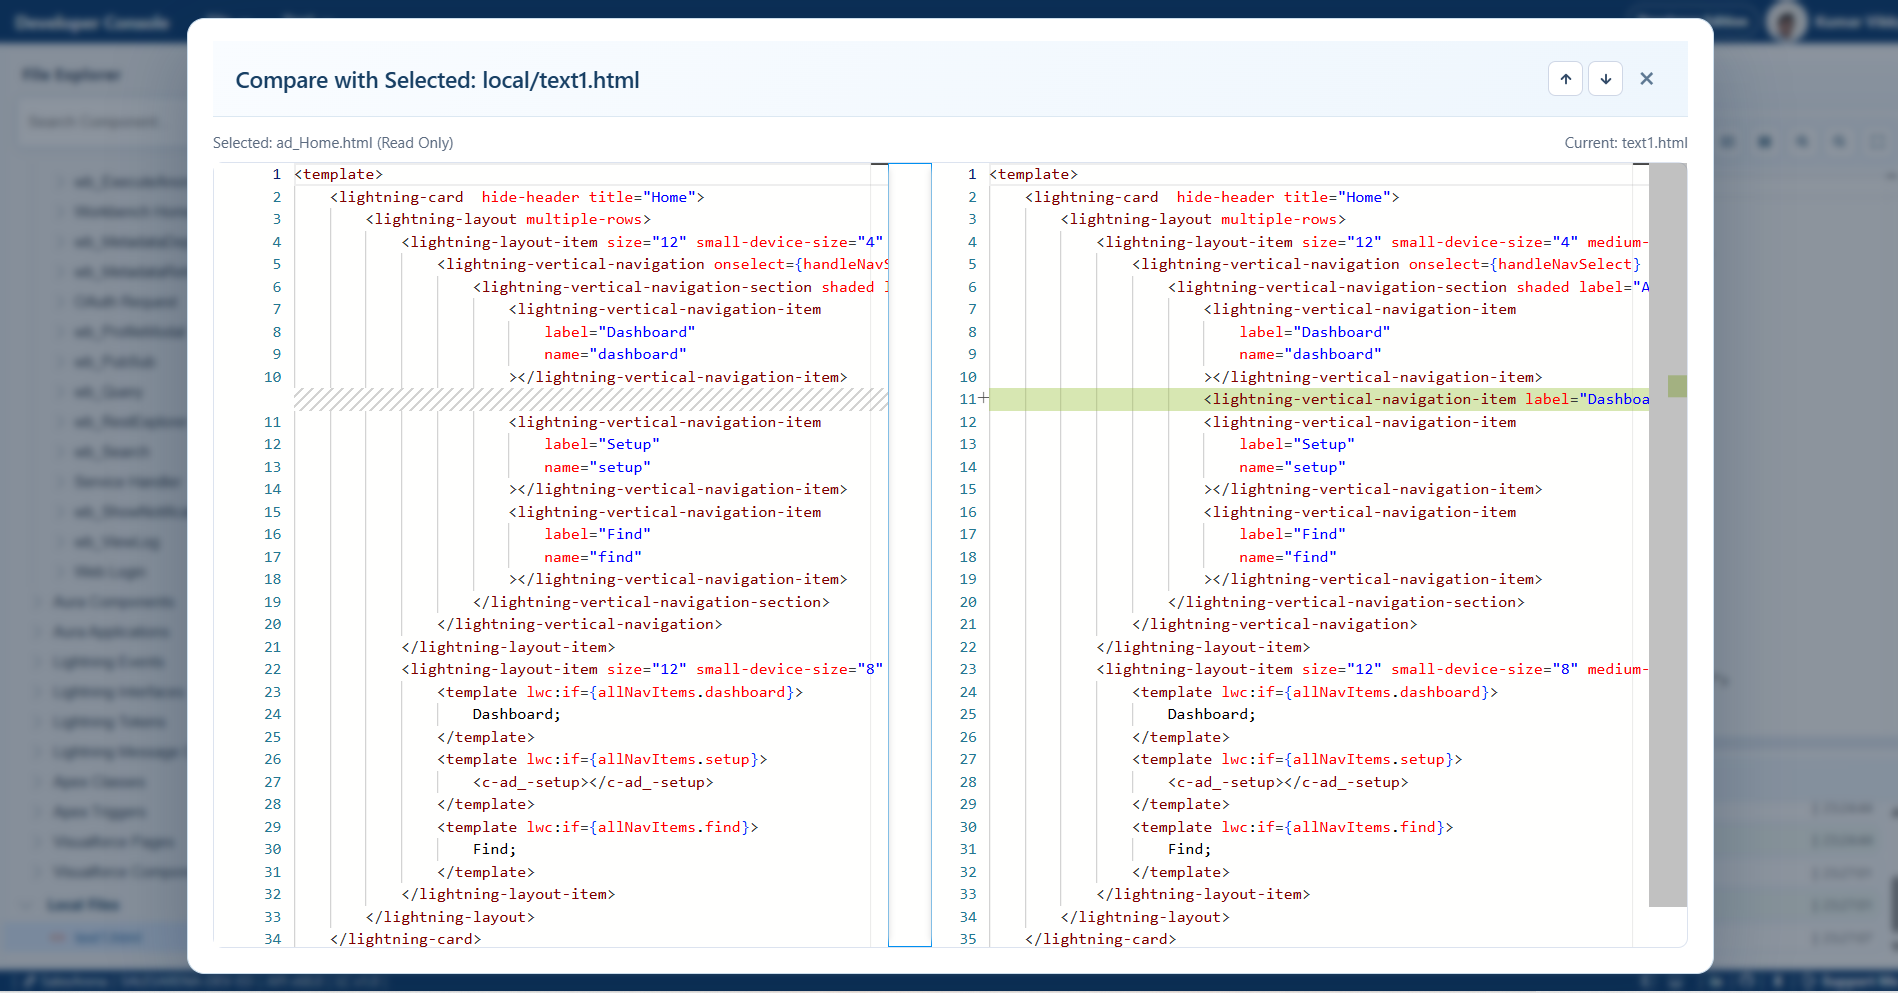The width and height of the screenshot is (1898, 993).
Task: Click the hatched placeholder row in ad_Home.html pane
Action: [x=591, y=399]
